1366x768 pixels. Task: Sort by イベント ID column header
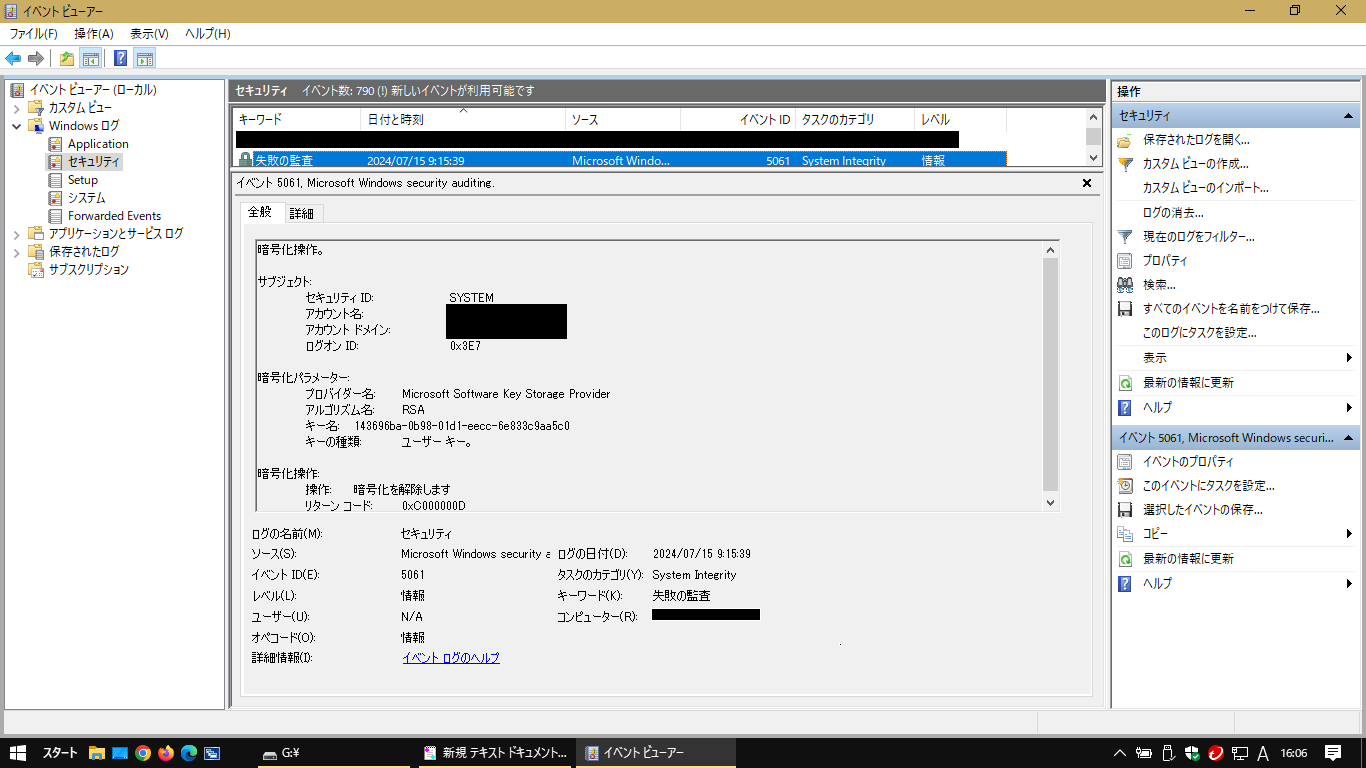737,120
